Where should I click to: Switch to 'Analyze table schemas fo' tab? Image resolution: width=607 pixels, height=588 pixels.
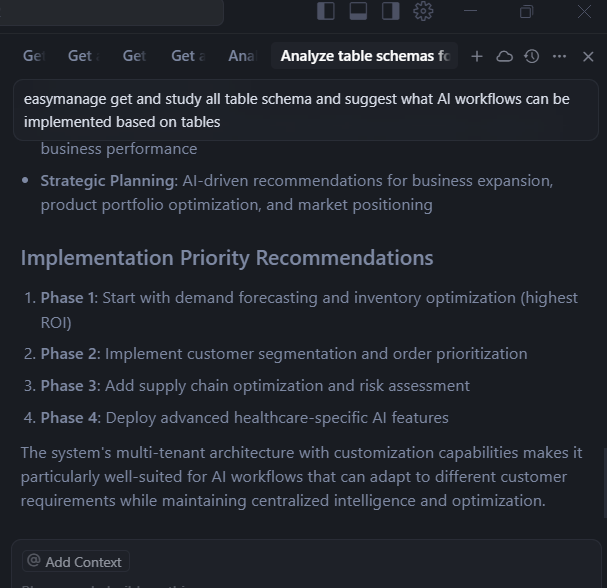(x=365, y=56)
